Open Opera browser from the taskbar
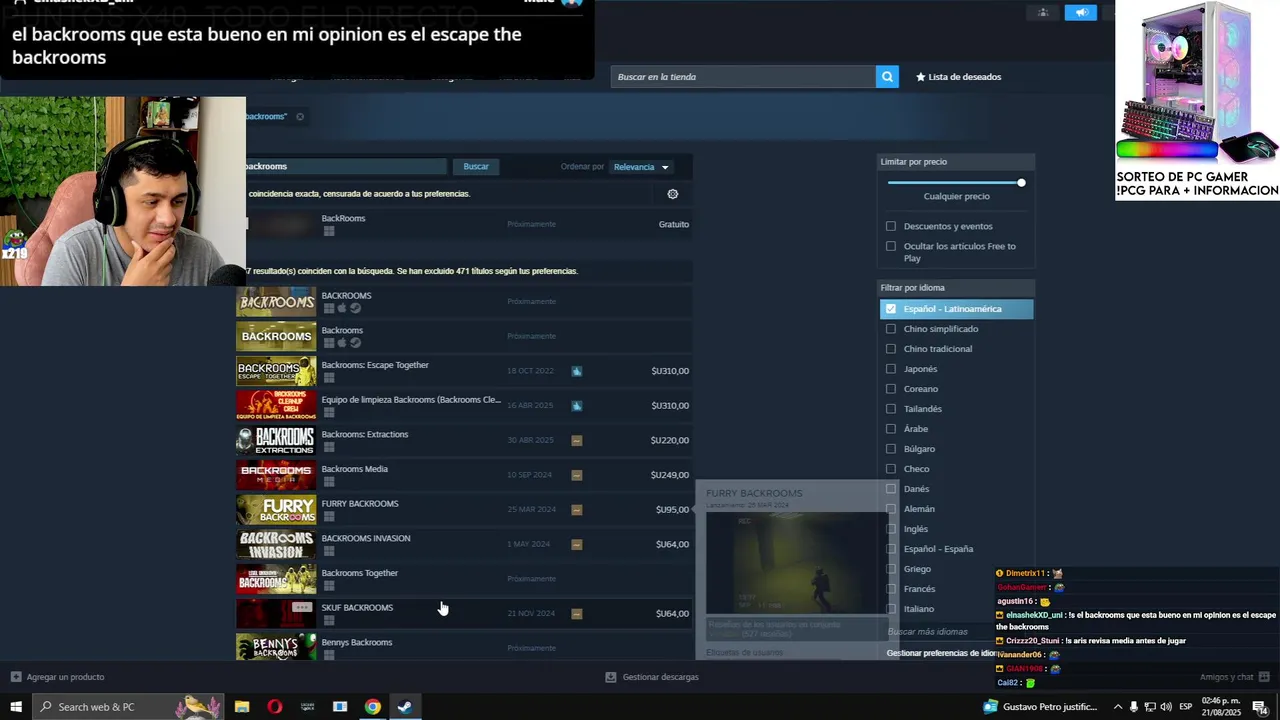Viewport: 1280px width, 720px height. 275,707
